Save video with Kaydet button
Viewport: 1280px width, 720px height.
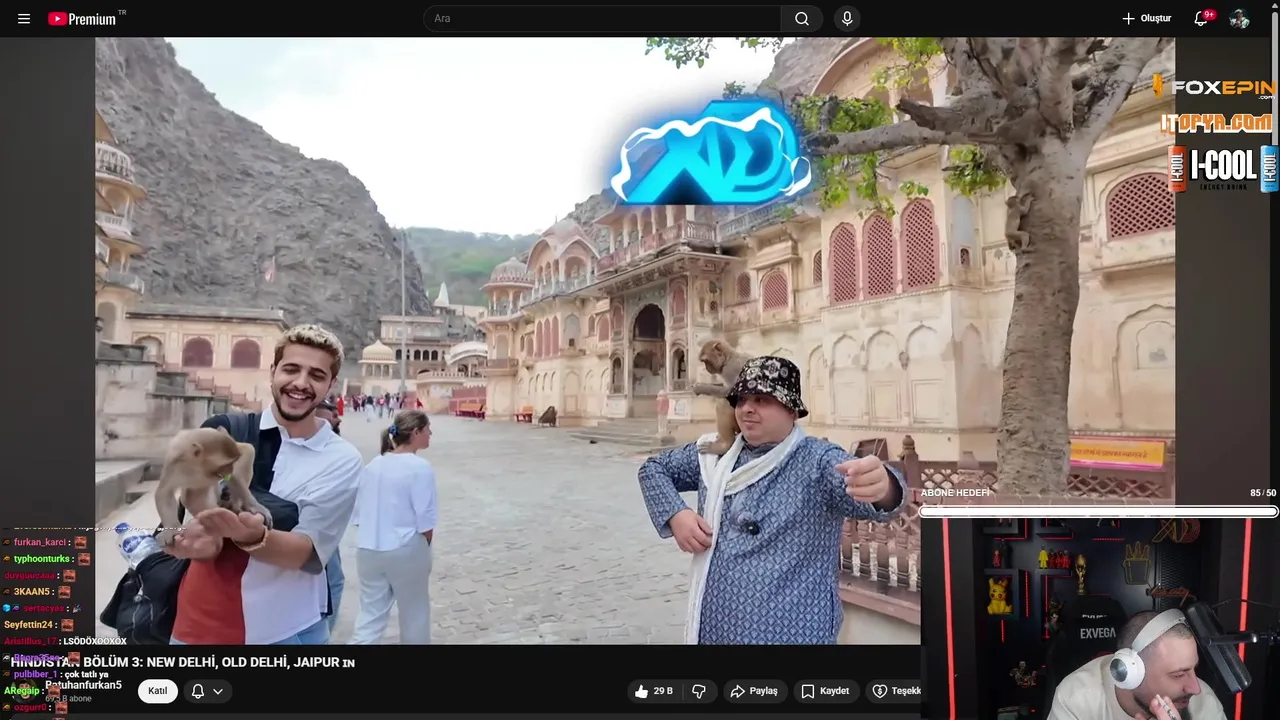point(825,691)
